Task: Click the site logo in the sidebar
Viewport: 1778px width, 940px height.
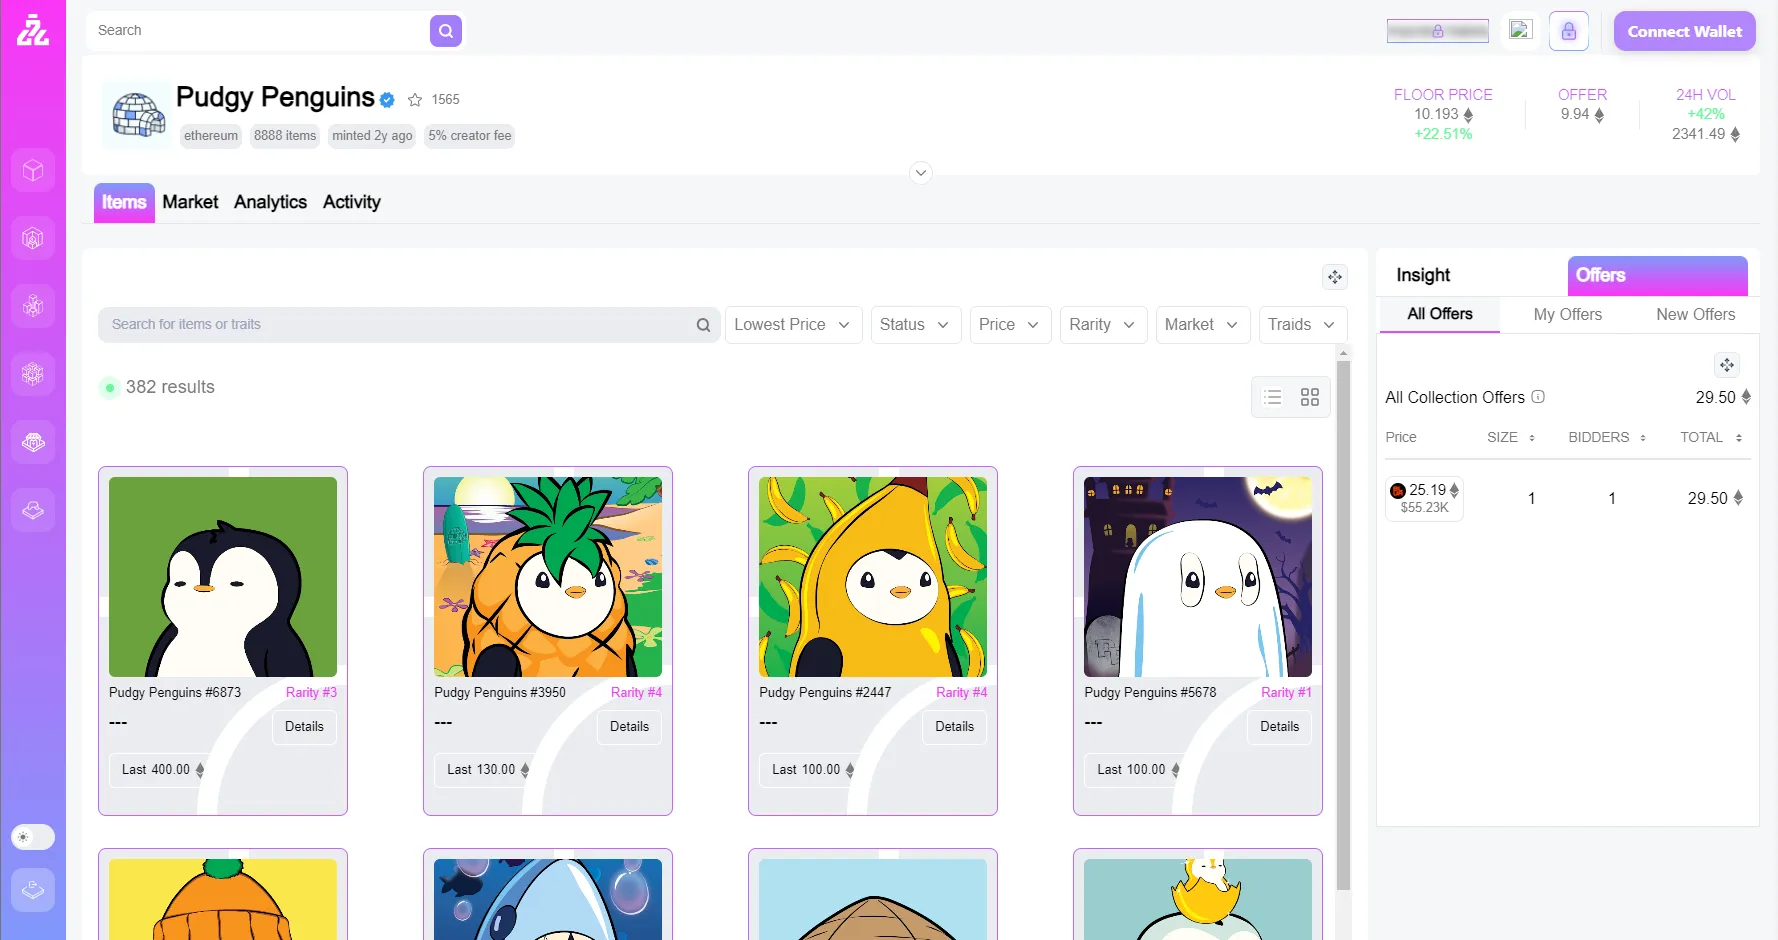Action: 33,31
